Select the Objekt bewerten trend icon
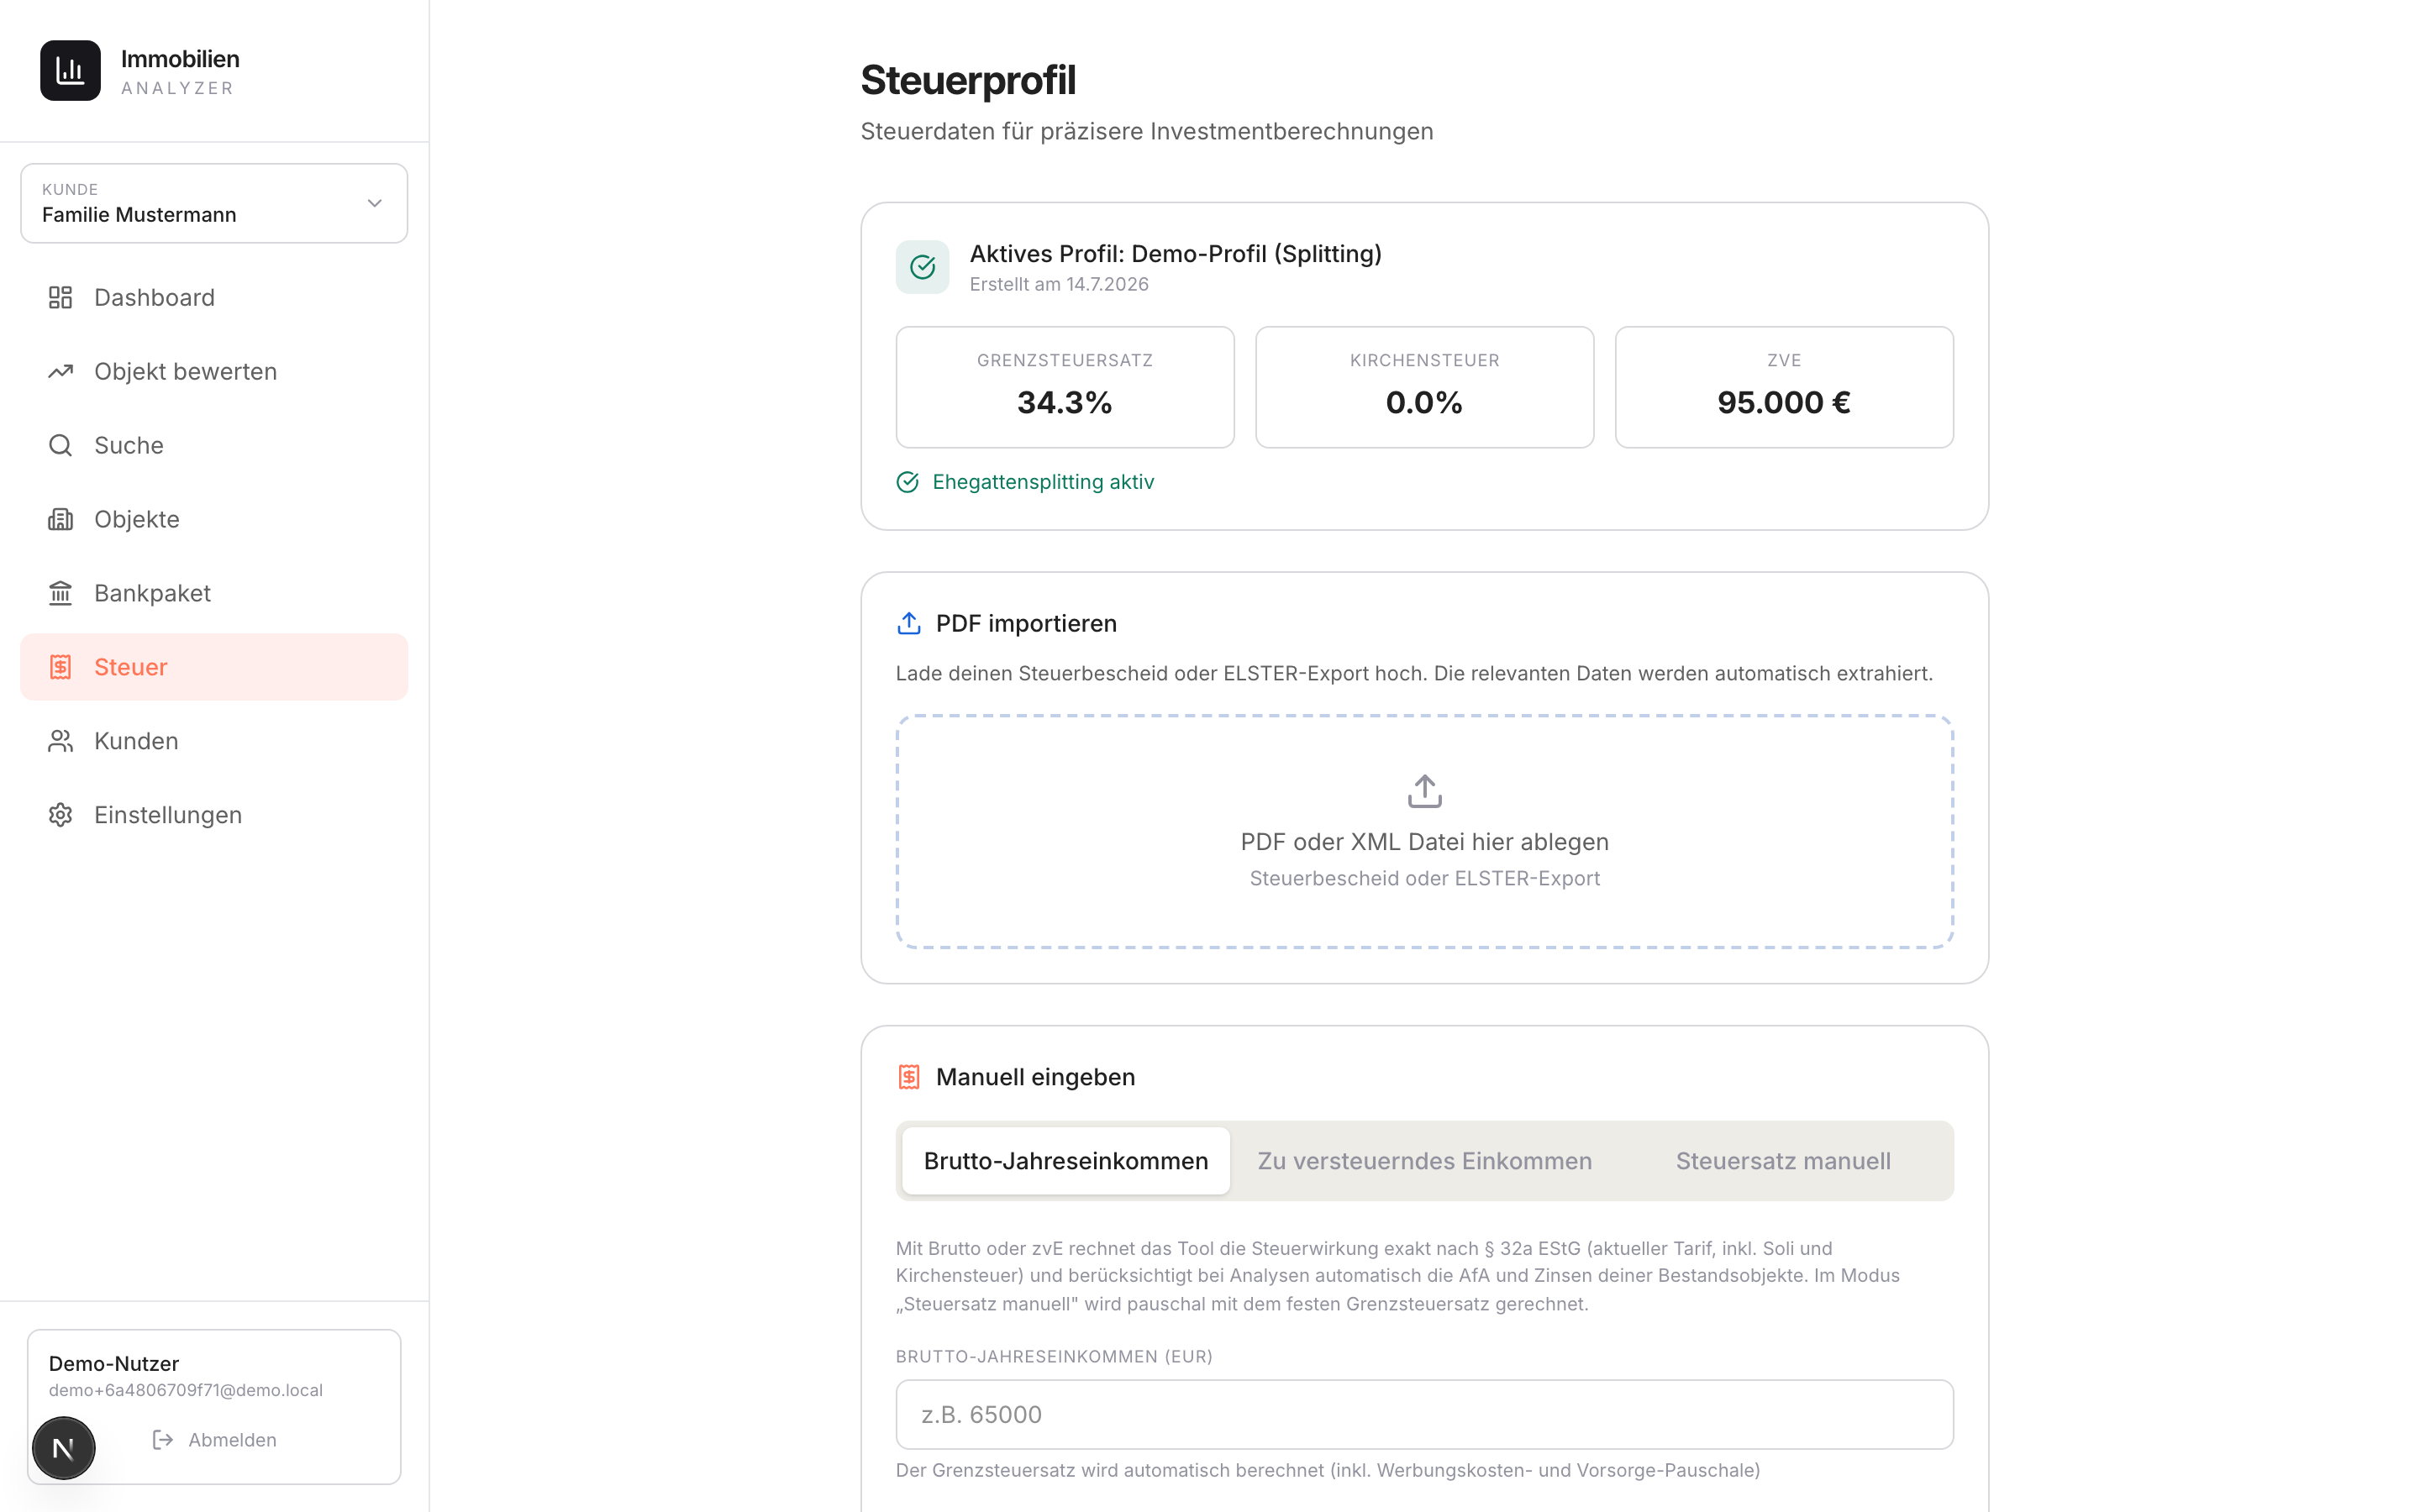Screen dimensions: 2420x1512 coord(61,371)
